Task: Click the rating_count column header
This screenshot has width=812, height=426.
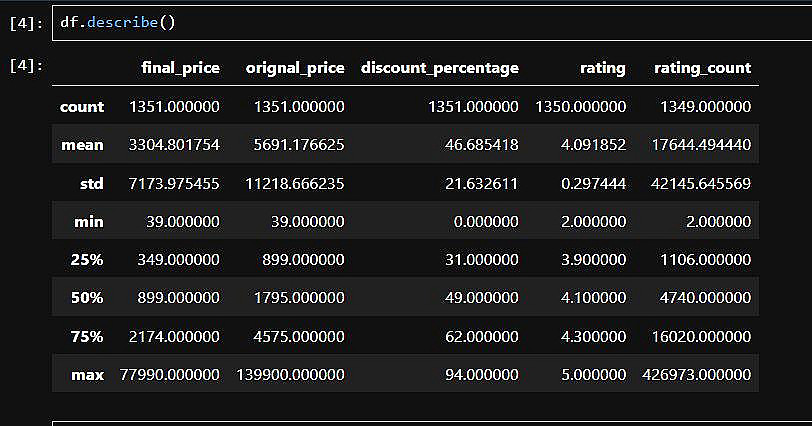Action: [x=702, y=68]
